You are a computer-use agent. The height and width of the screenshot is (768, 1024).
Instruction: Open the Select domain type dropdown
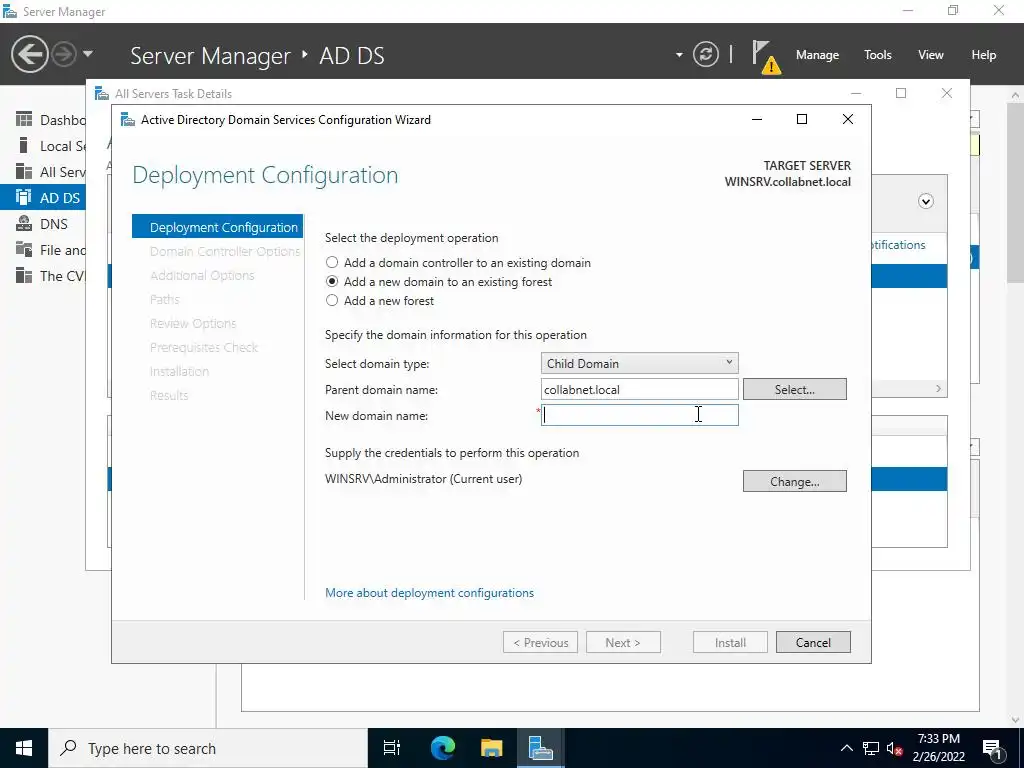(639, 363)
